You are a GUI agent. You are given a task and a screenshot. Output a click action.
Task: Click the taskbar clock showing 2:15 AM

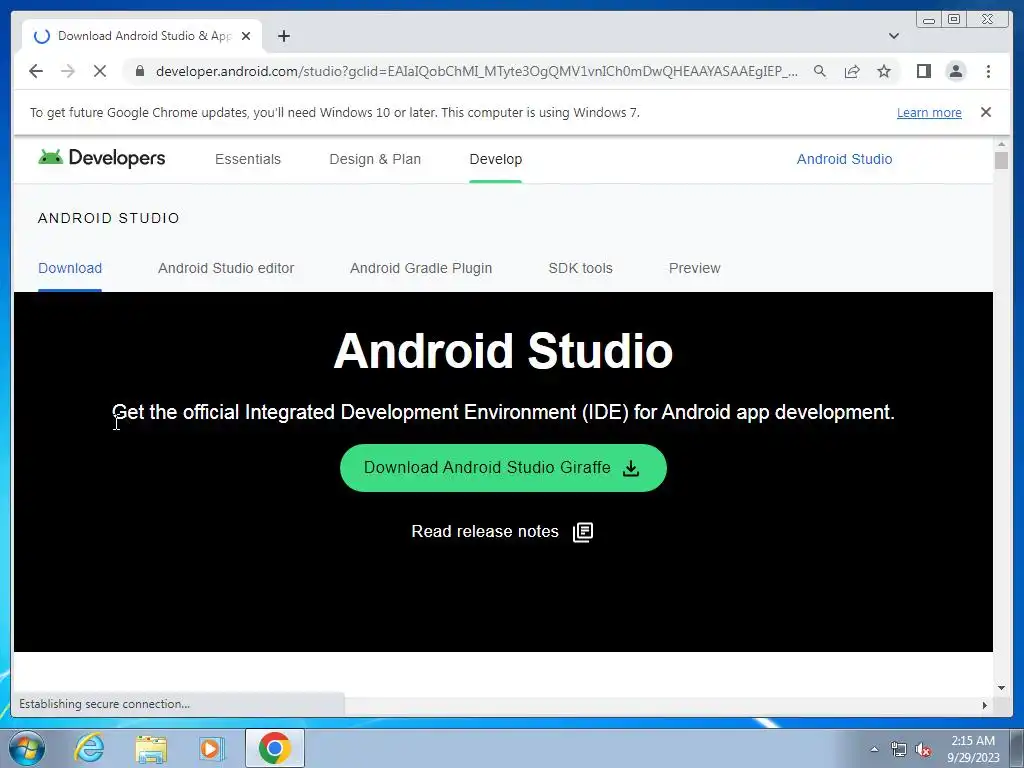tap(973, 749)
